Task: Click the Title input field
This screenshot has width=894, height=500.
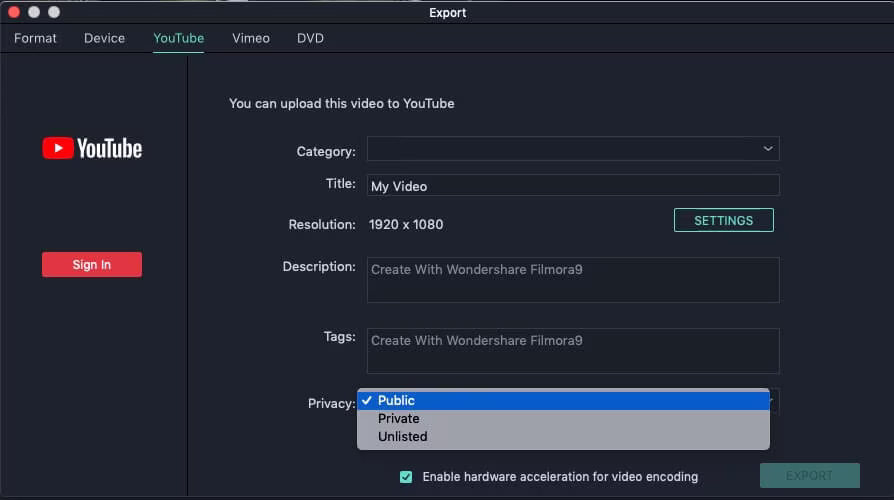Action: 573,185
